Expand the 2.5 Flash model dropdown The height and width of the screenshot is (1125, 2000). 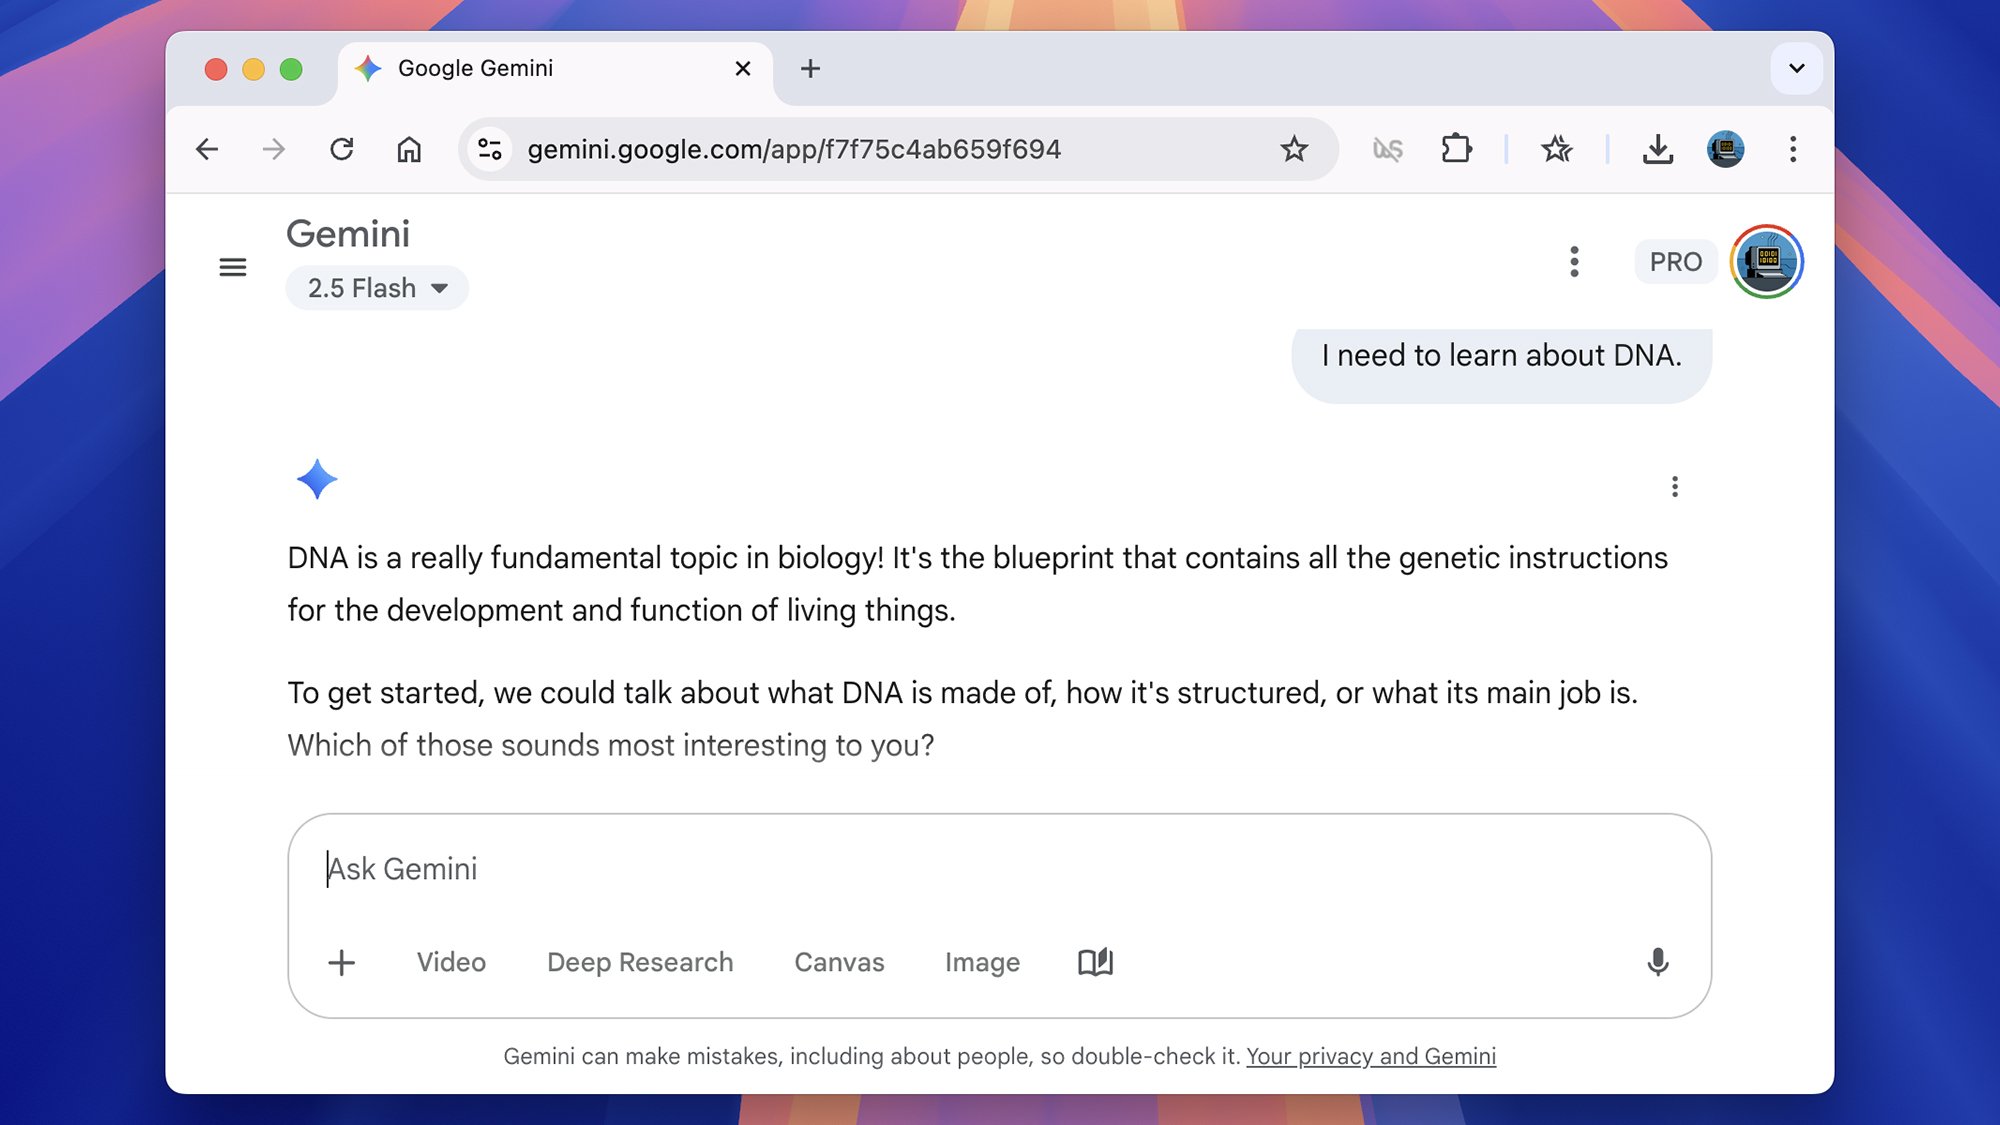click(x=377, y=288)
